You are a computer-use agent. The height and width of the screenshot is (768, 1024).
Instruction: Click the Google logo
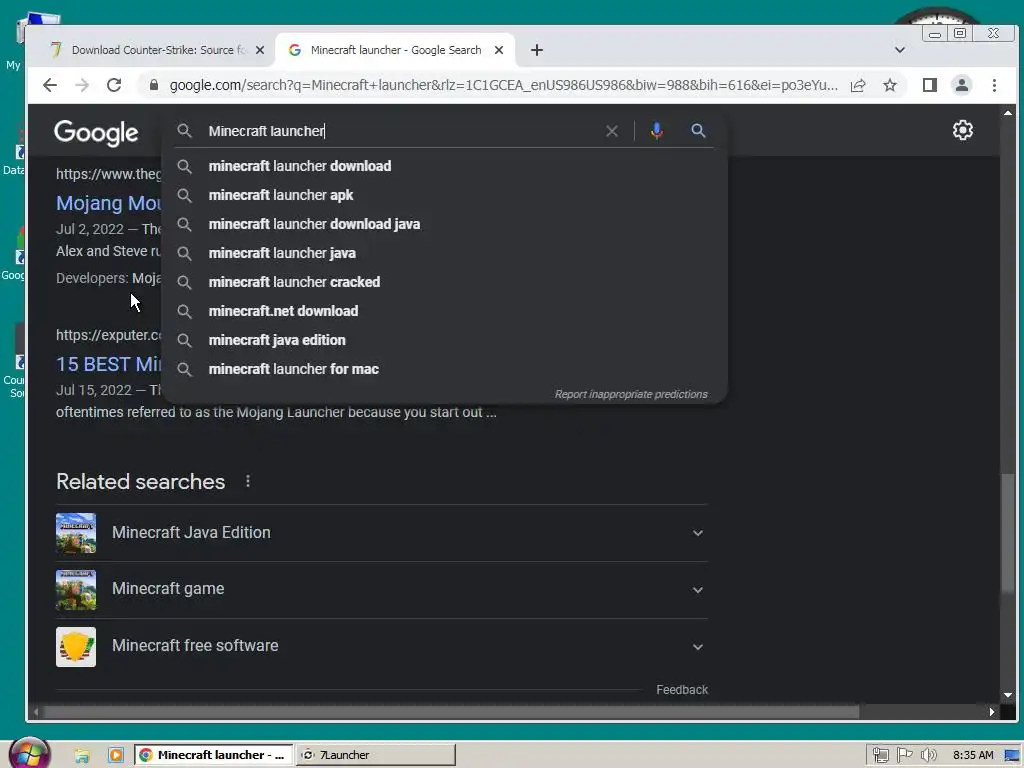pos(96,133)
